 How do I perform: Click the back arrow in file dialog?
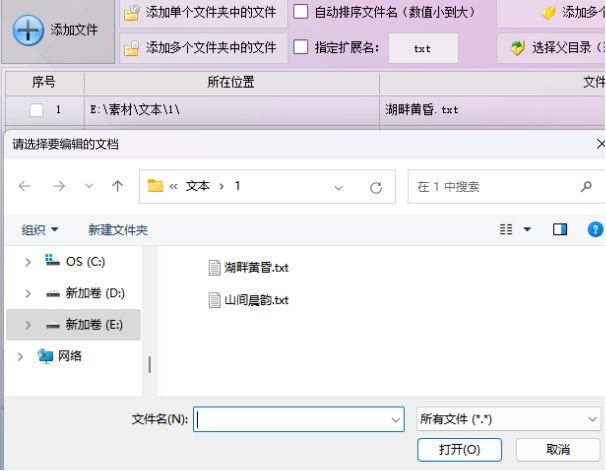25,186
